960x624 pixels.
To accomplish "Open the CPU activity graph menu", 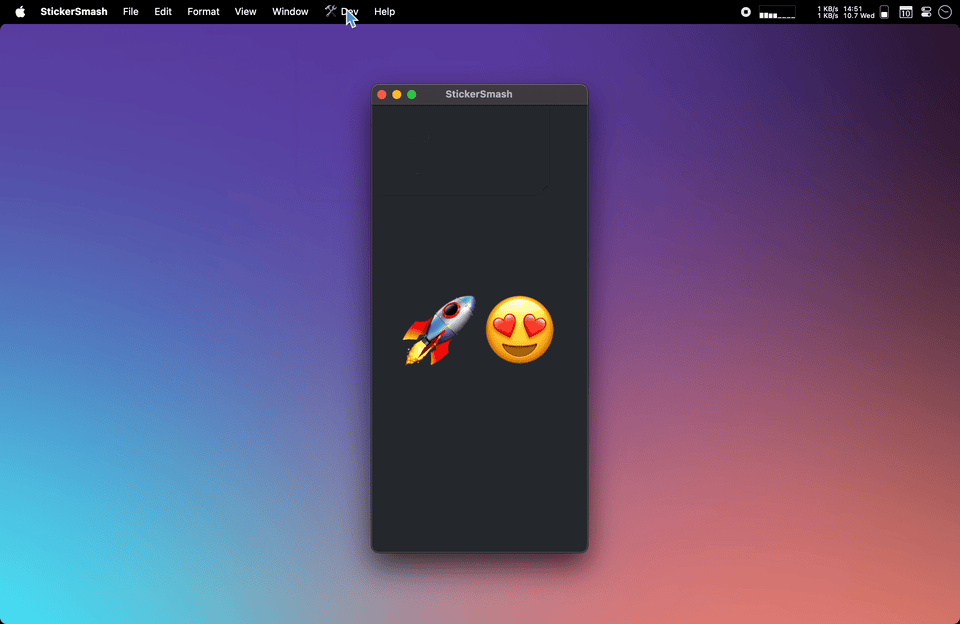I will click(x=778, y=12).
